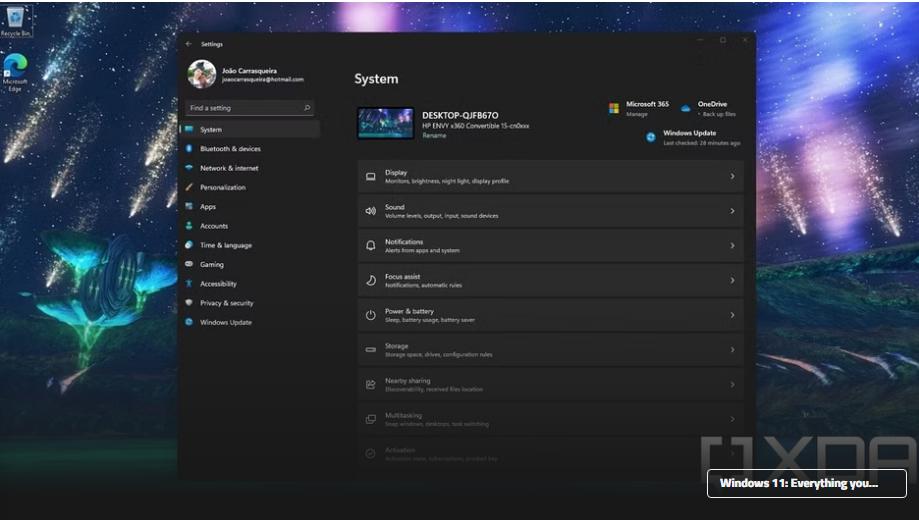Click the OneDrive cloud icon
919x520 pixels.
pos(685,108)
